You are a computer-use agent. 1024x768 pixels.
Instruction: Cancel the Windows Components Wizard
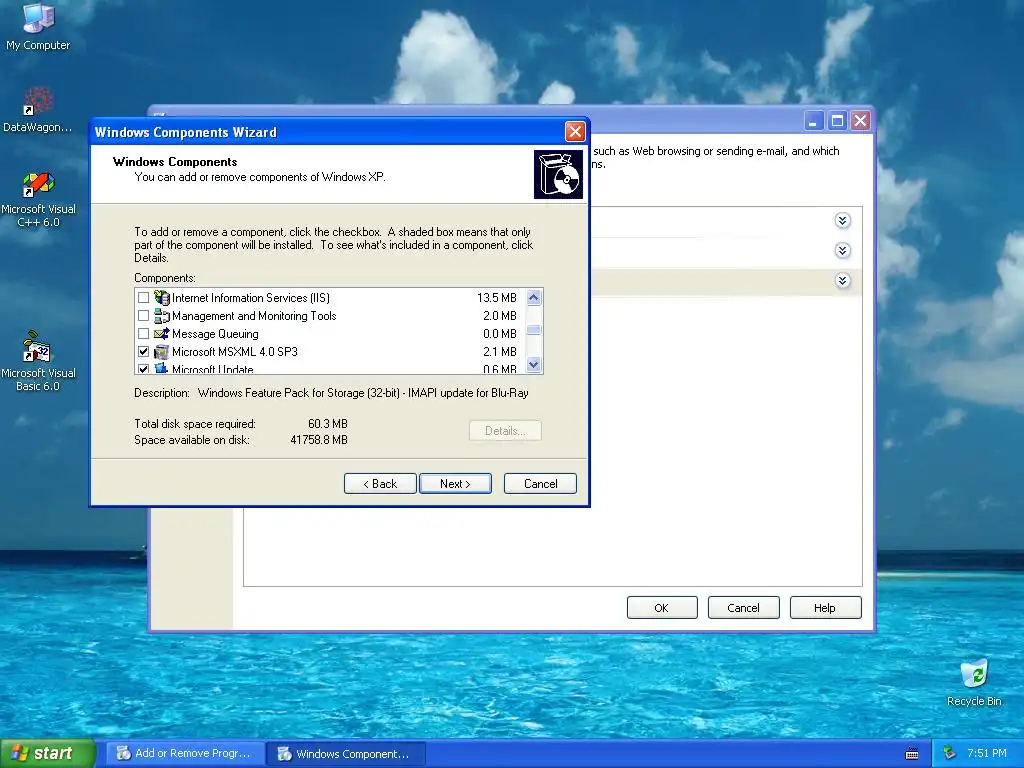pyautogui.click(x=540, y=484)
